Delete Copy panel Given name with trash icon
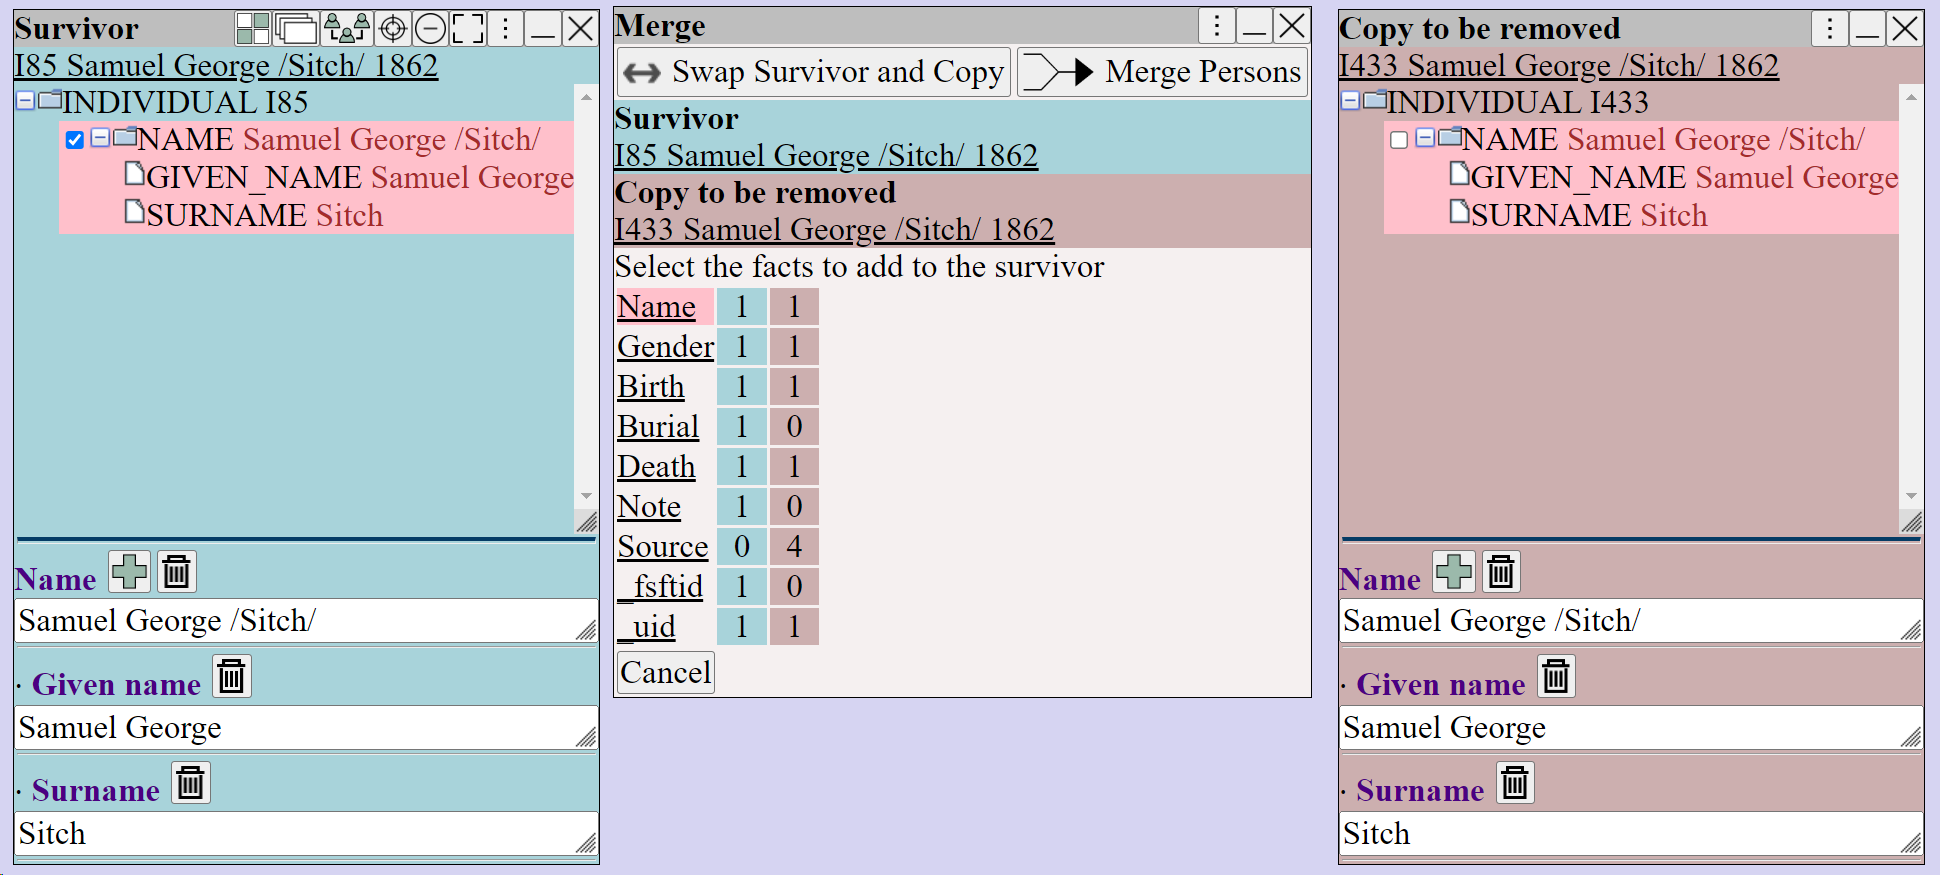This screenshot has height=875, width=1940. tap(1556, 677)
